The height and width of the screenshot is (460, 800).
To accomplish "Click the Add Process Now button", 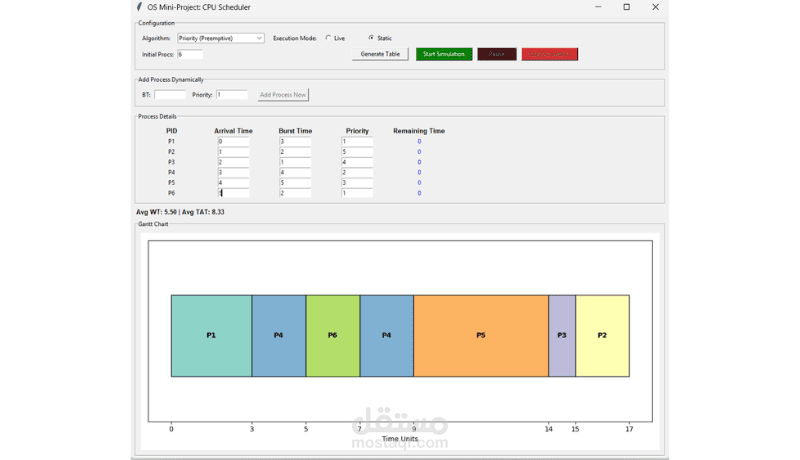I will [x=283, y=95].
